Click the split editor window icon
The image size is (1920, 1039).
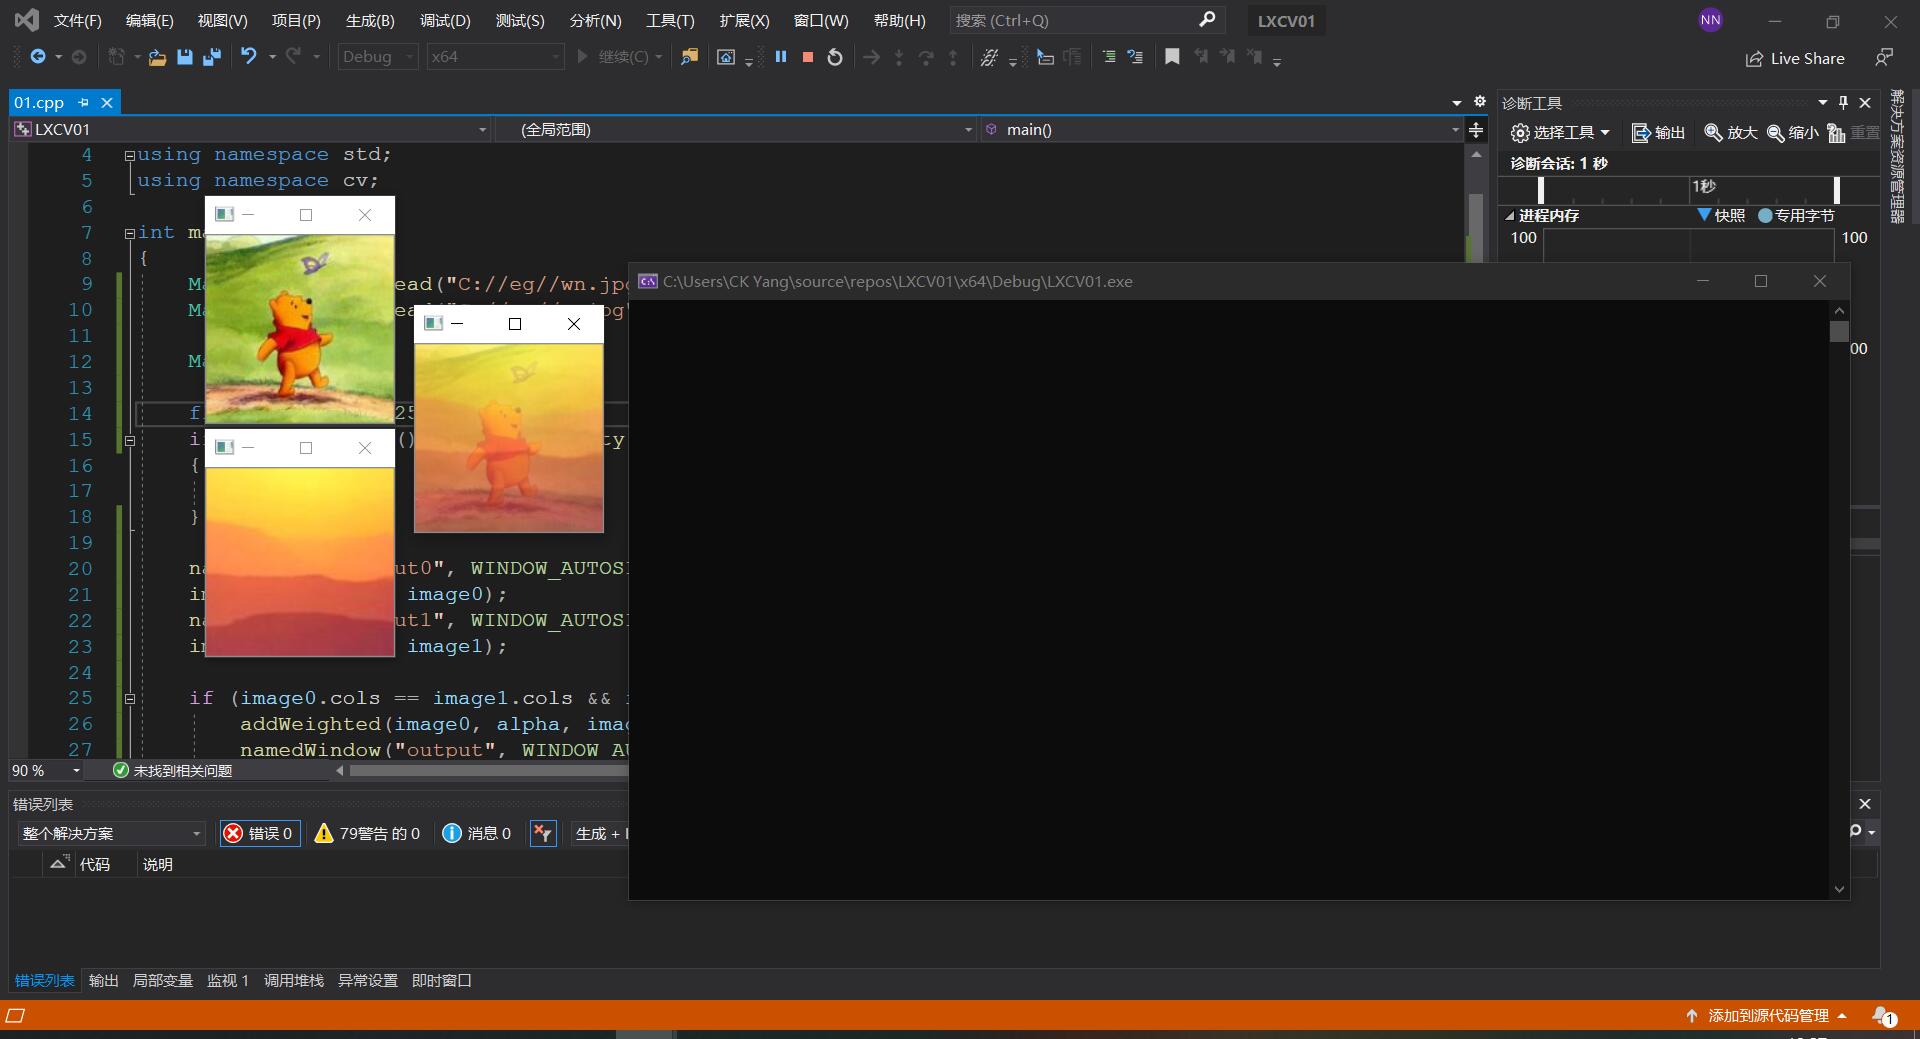pyautogui.click(x=1476, y=130)
